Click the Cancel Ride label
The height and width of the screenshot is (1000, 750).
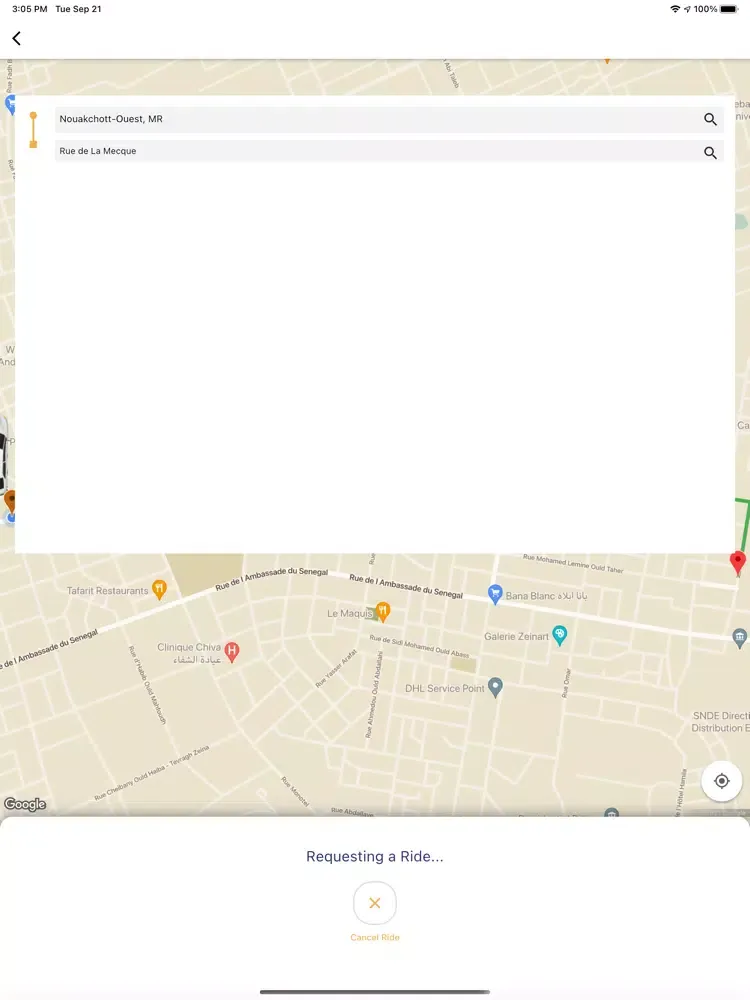point(375,937)
